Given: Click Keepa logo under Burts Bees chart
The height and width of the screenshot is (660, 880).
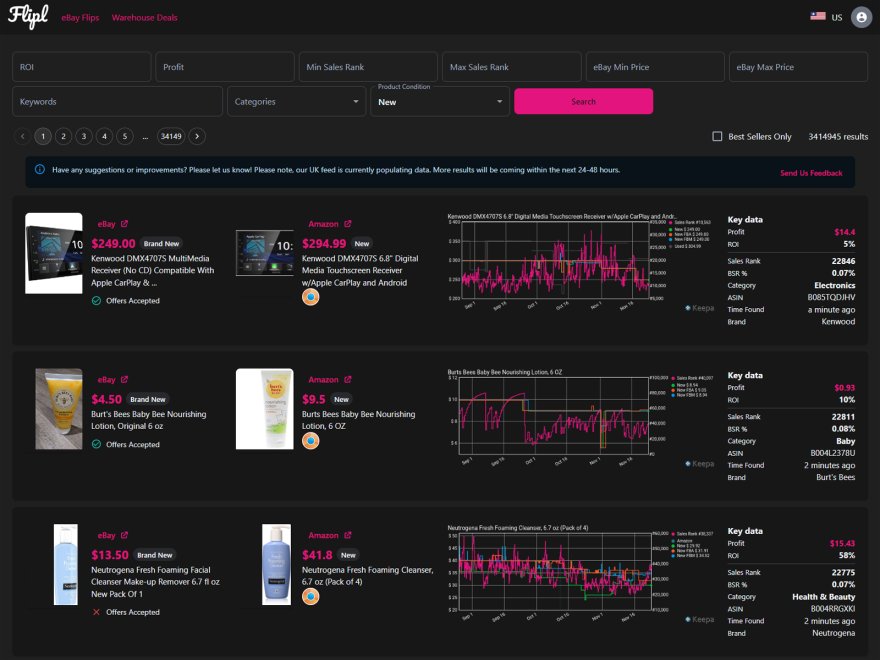Looking at the screenshot, I should coord(699,464).
